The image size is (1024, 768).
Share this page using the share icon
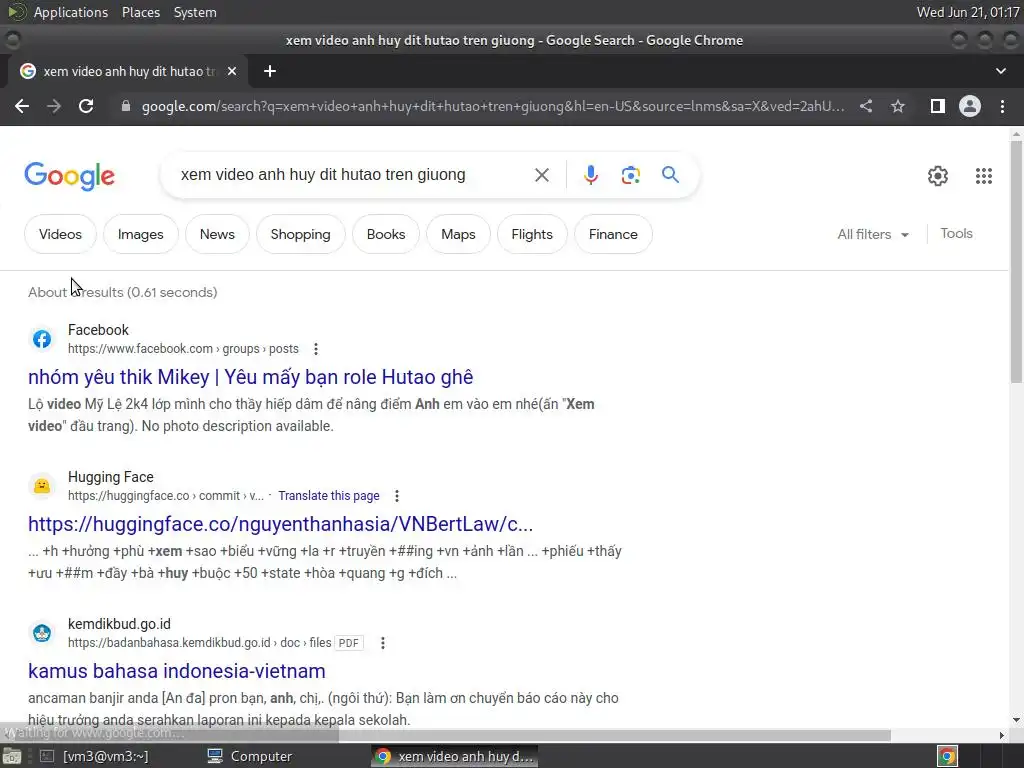(866, 106)
